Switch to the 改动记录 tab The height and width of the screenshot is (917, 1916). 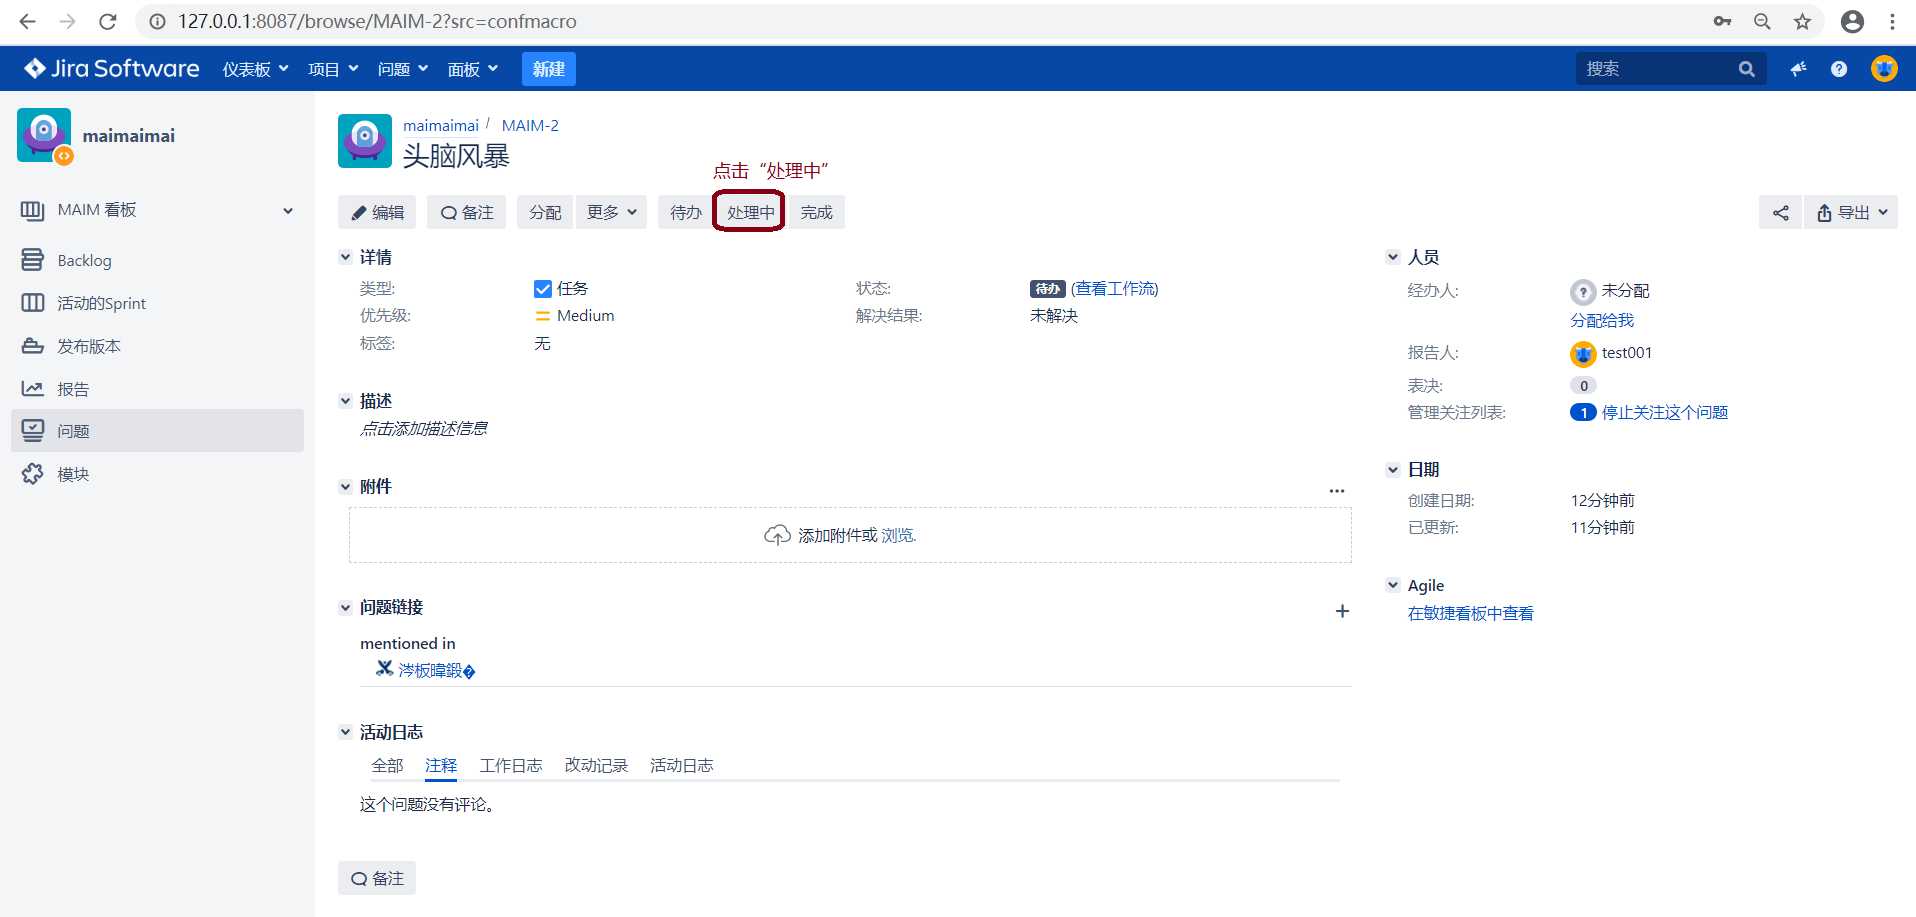(596, 765)
